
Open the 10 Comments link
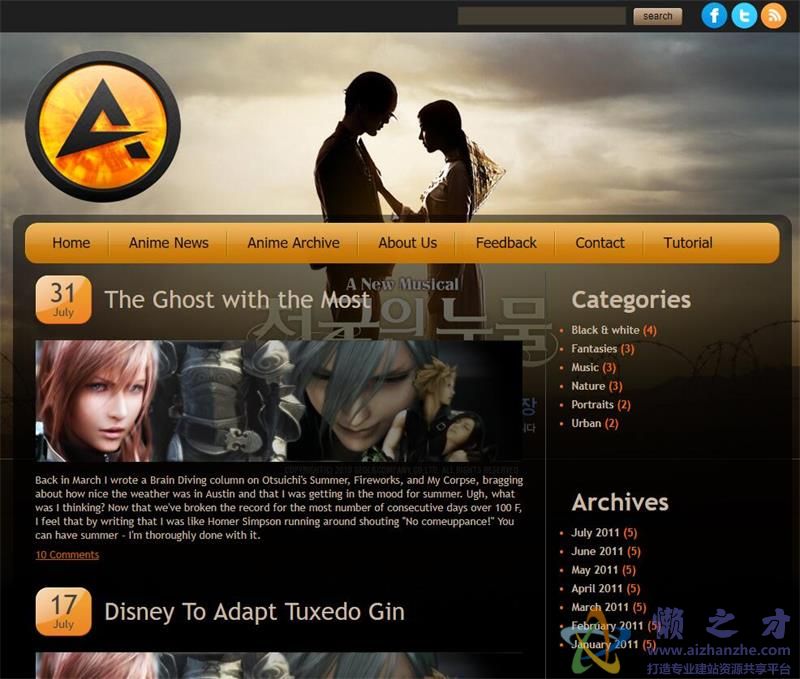click(67, 555)
